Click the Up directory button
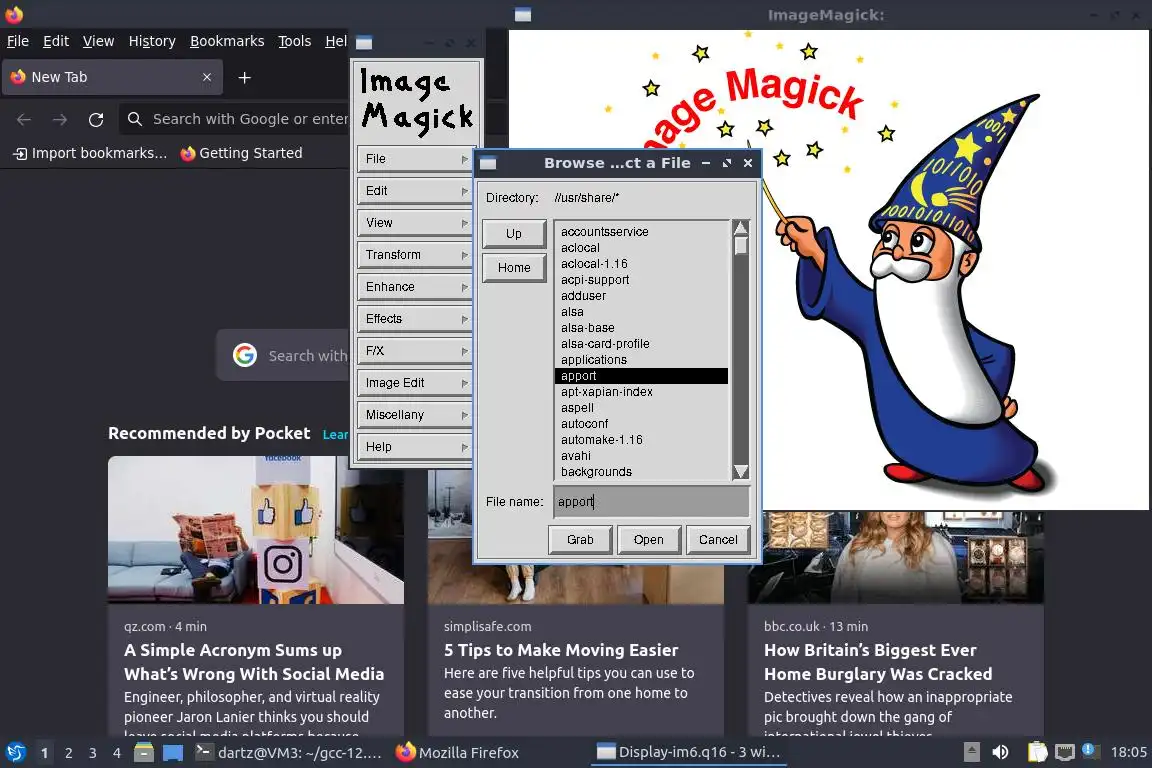The width and height of the screenshot is (1152, 768). pos(514,234)
